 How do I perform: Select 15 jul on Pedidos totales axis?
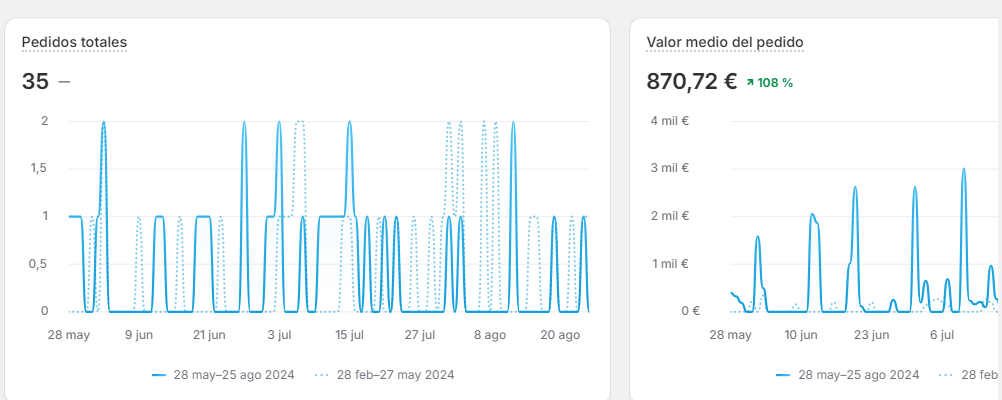pyautogui.click(x=349, y=335)
